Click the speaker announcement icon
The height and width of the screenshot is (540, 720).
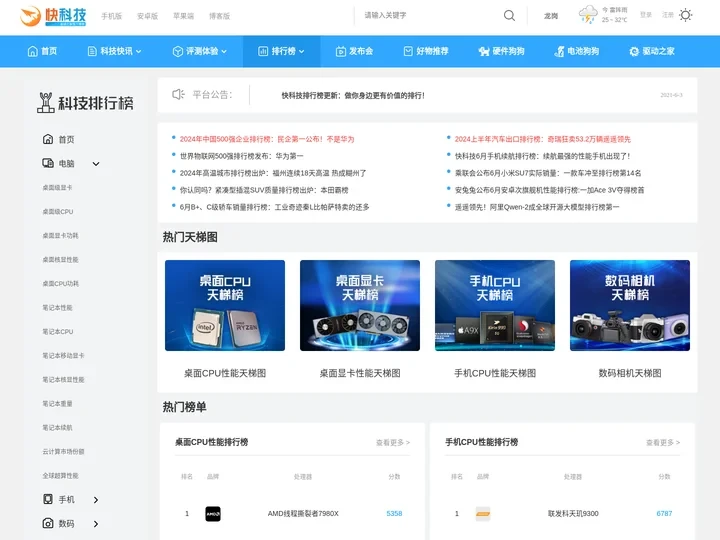[x=178, y=95]
